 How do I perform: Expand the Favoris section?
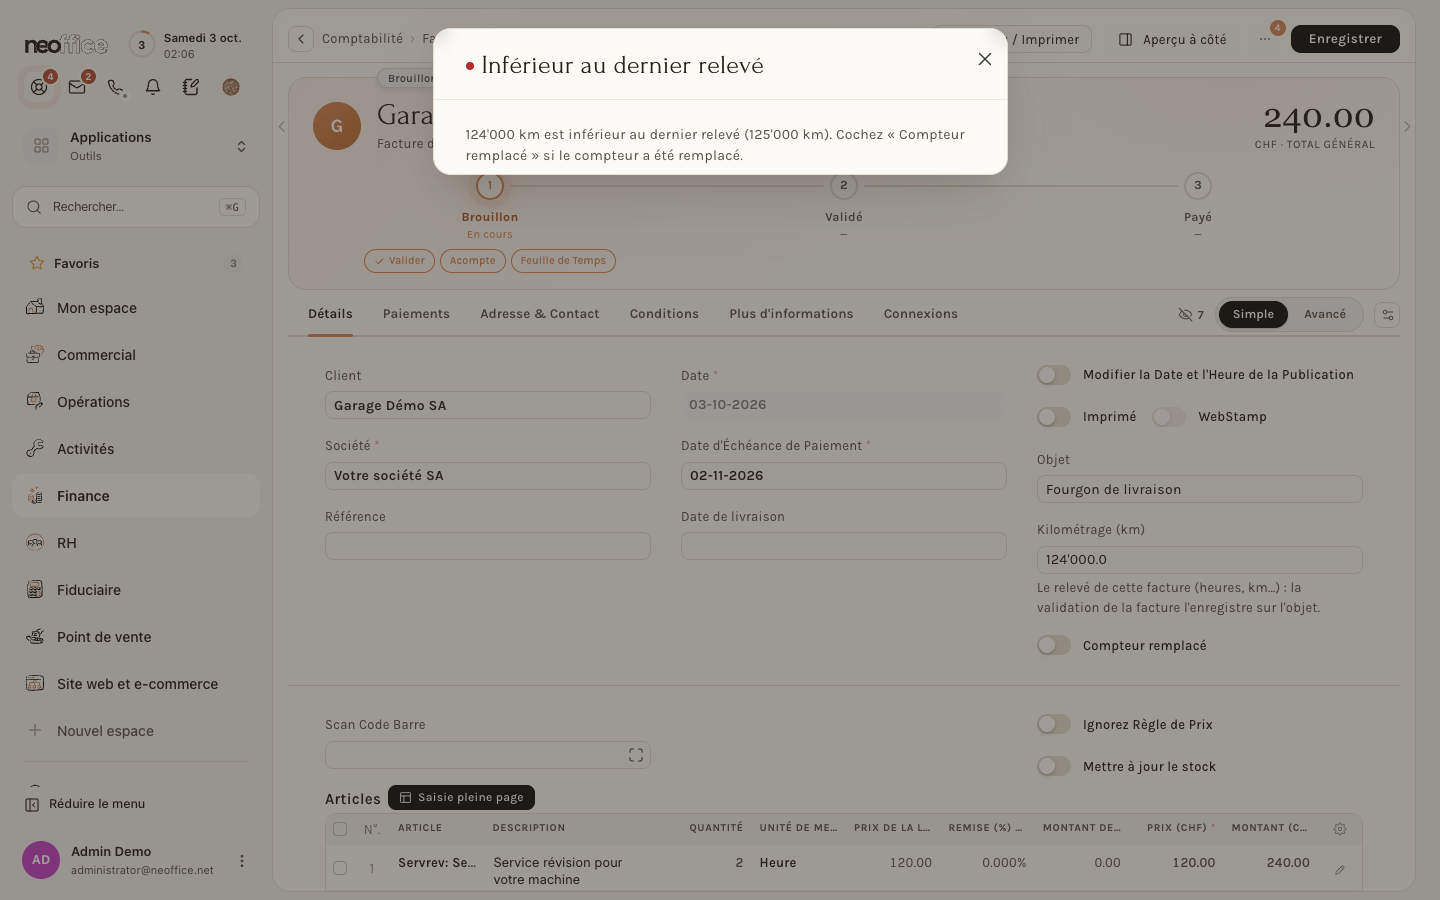point(136,263)
